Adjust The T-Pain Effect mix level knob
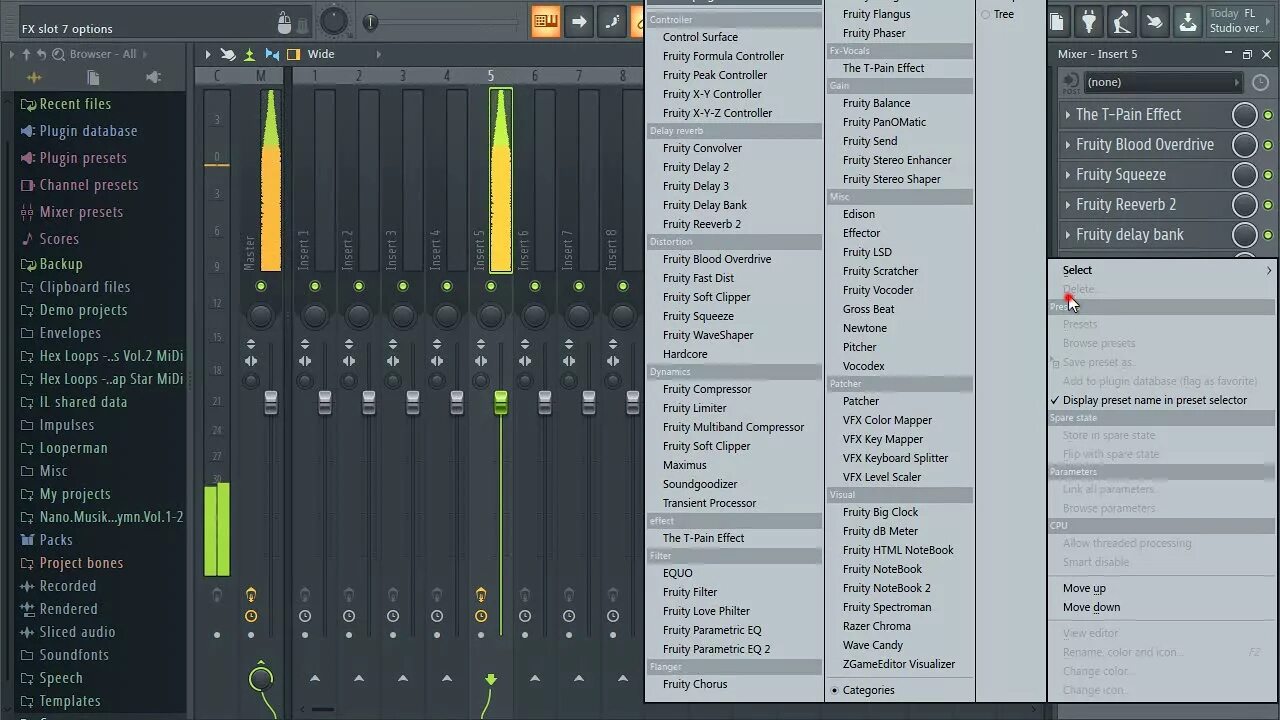The width and height of the screenshot is (1280, 720). pyautogui.click(x=1244, y=115)
